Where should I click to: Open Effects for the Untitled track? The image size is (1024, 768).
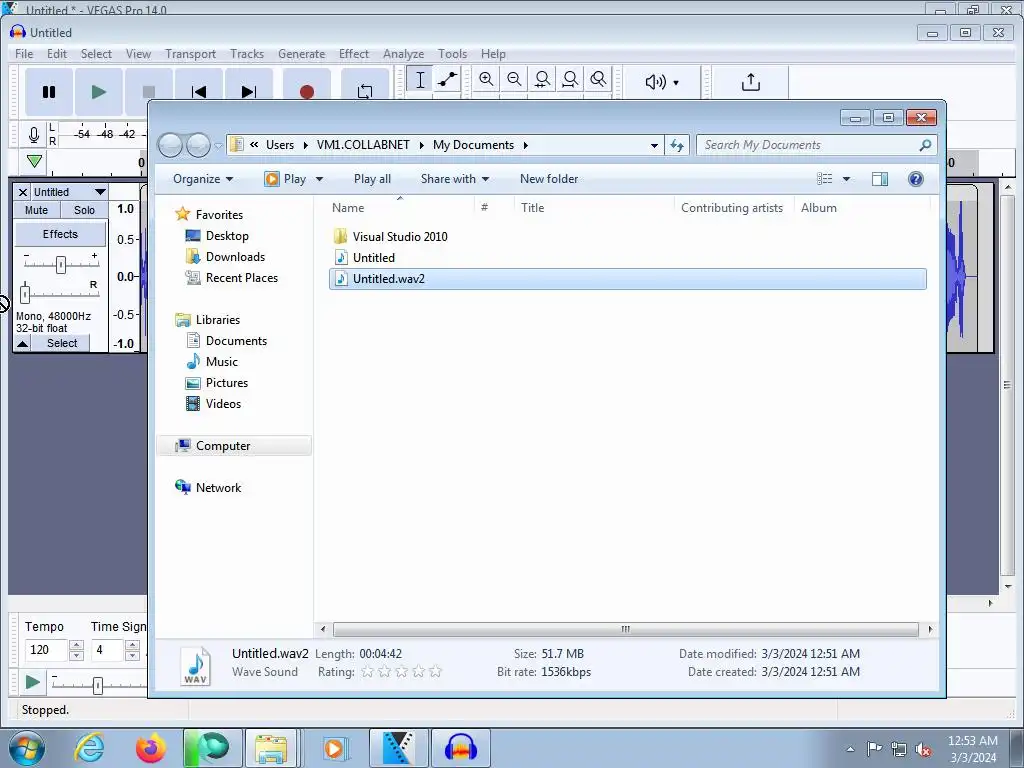pyautogui.click(x=60, y=234)
